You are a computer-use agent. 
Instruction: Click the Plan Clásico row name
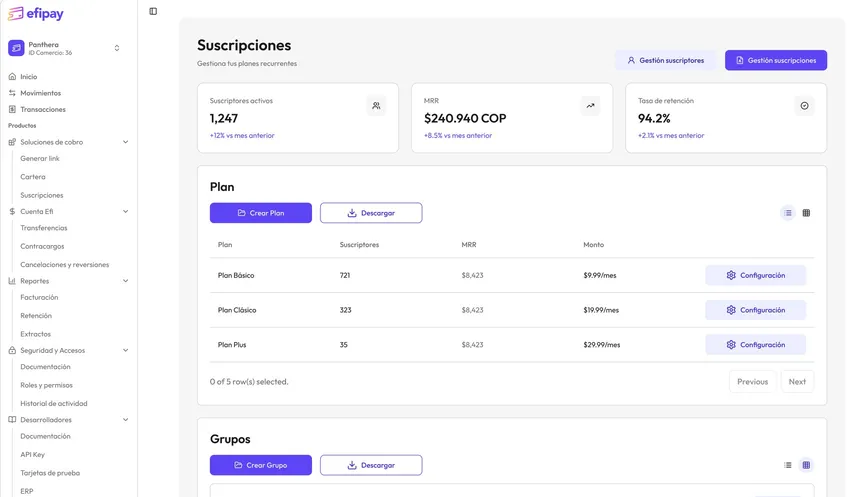pyautogui.click(x=237, y=310)
